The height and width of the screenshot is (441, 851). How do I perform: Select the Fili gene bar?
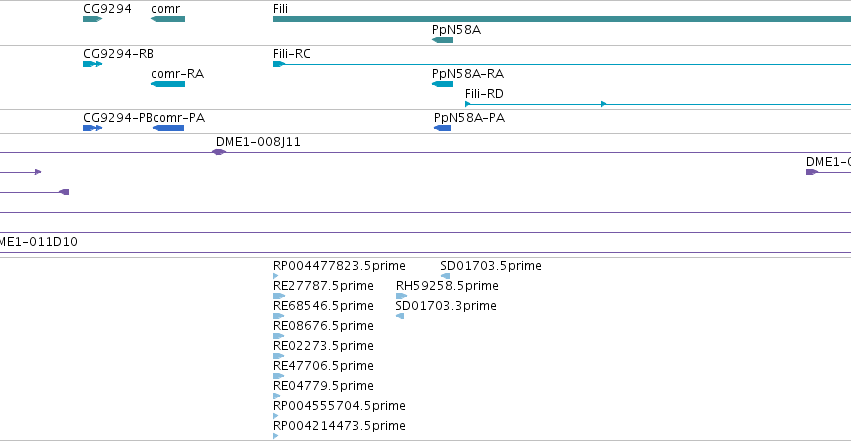560,19
